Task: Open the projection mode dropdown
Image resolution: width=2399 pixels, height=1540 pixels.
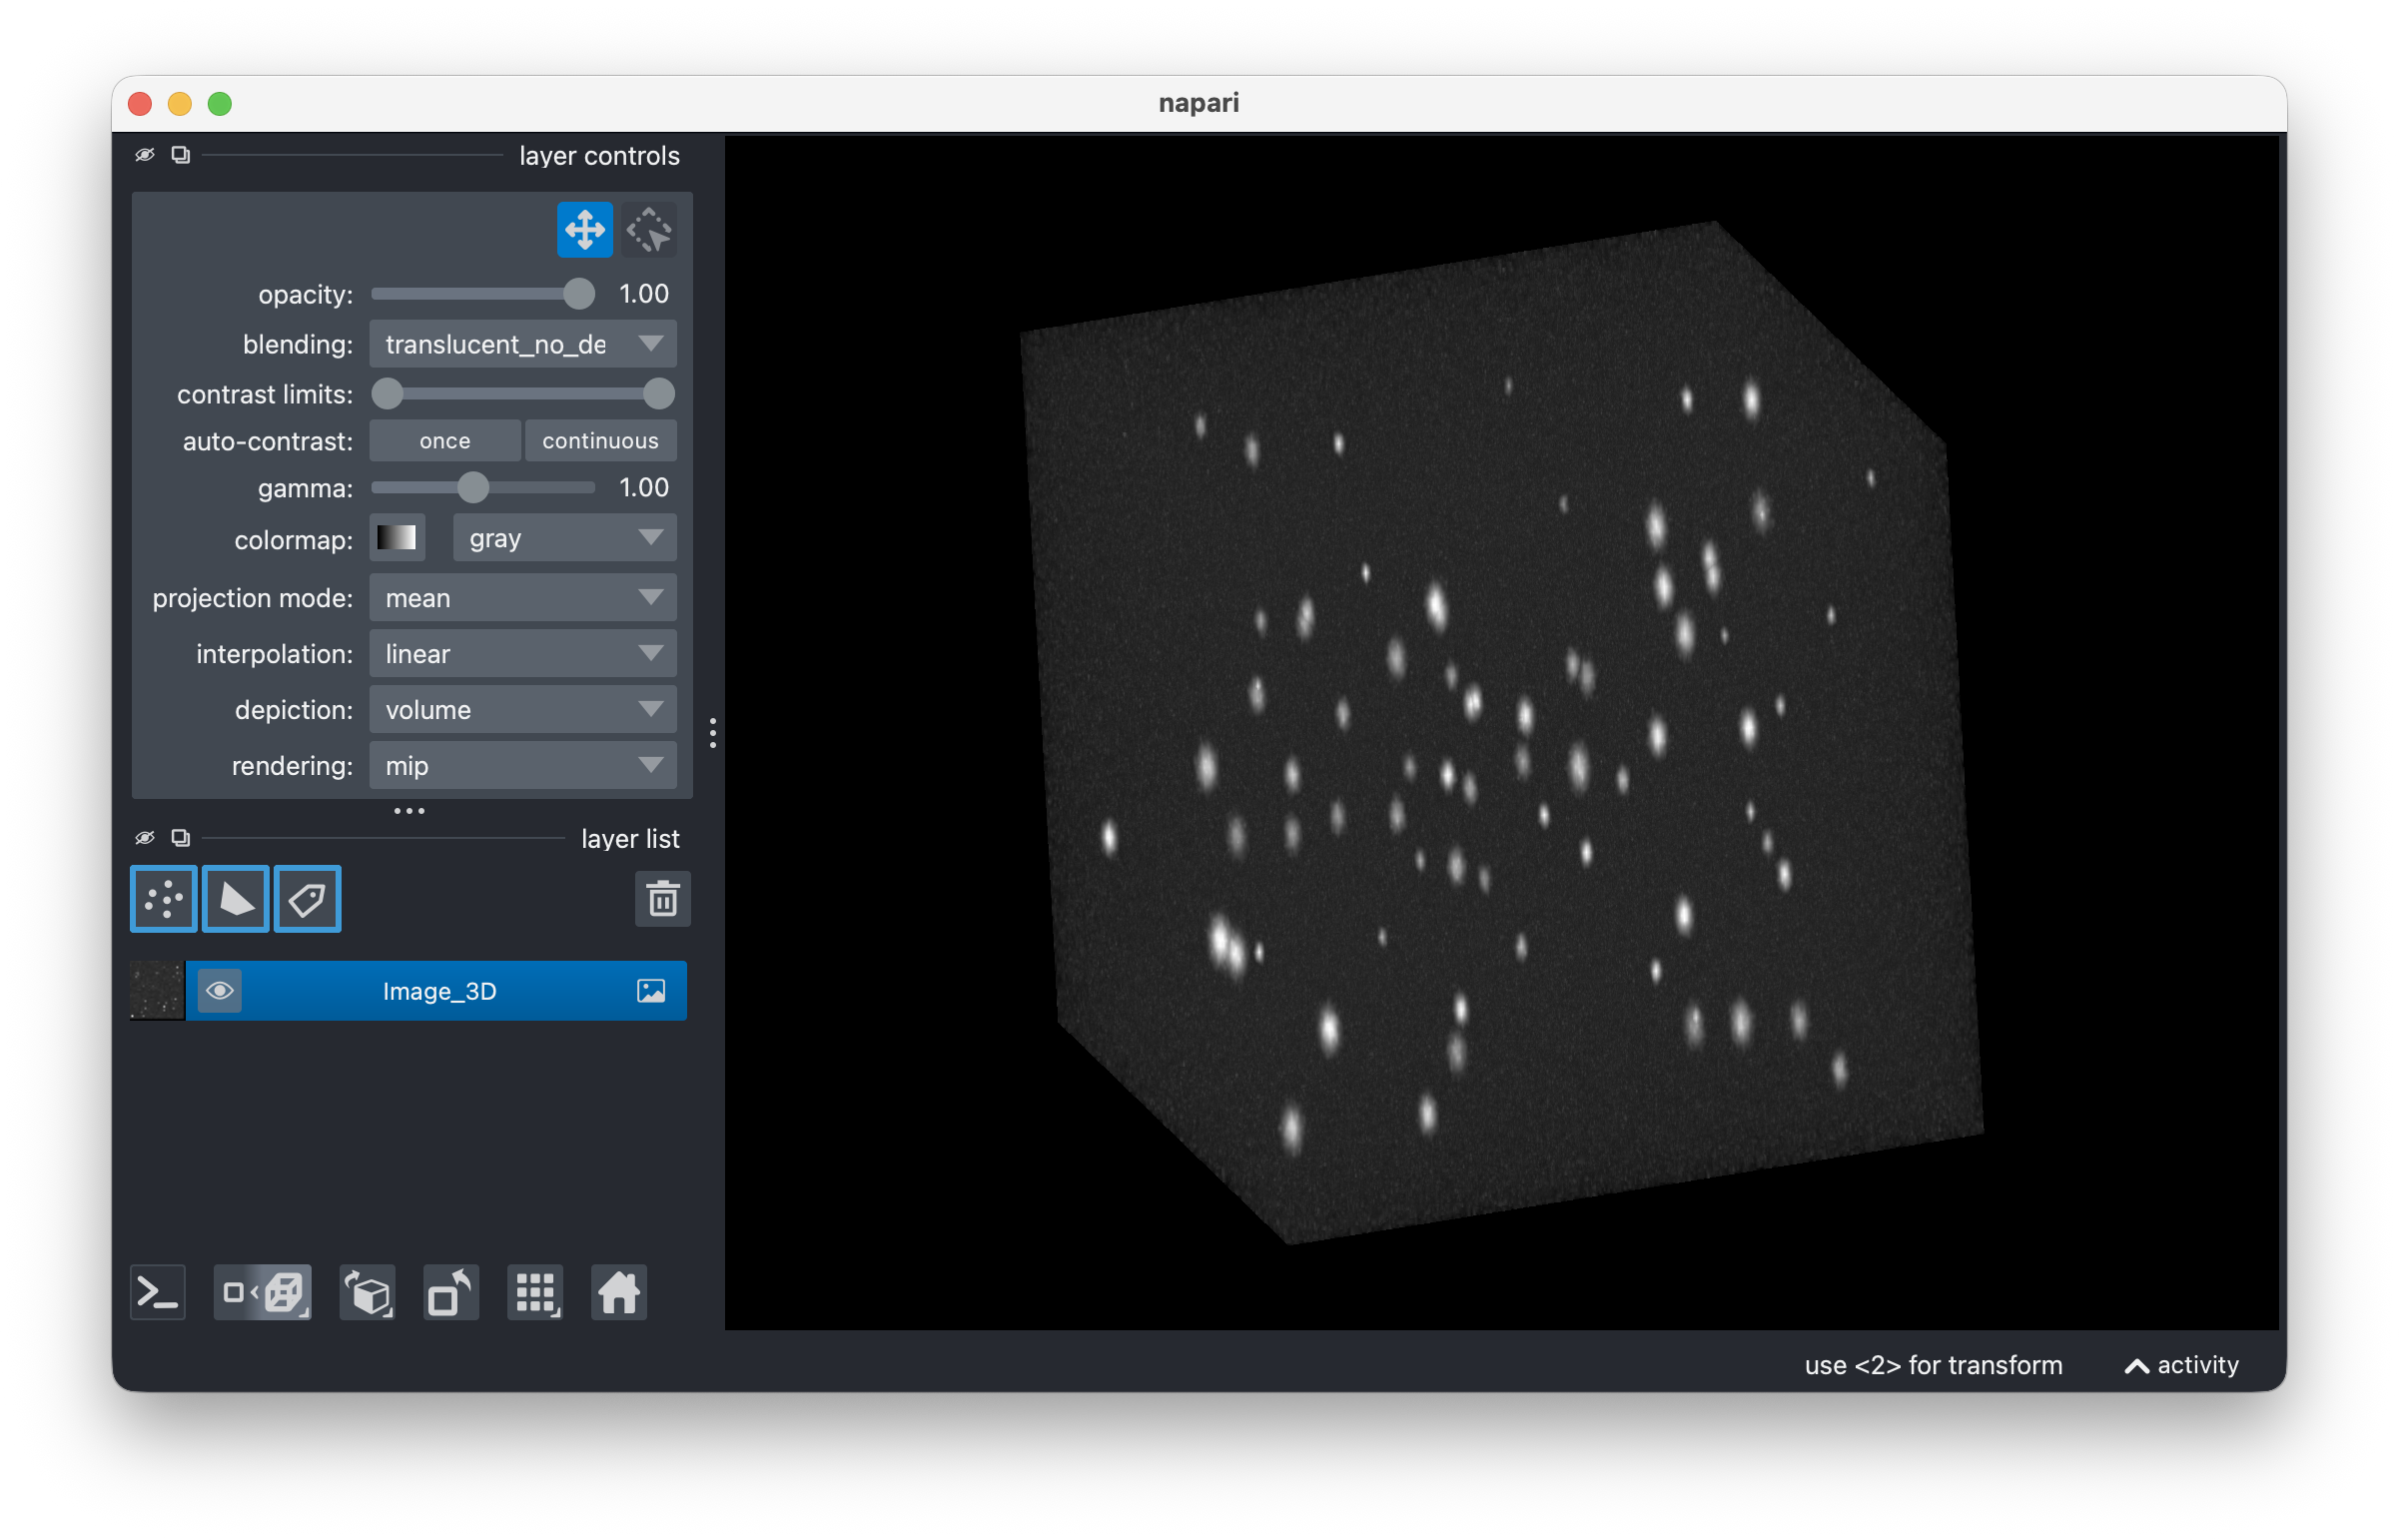Action: (x=523, y=598)
